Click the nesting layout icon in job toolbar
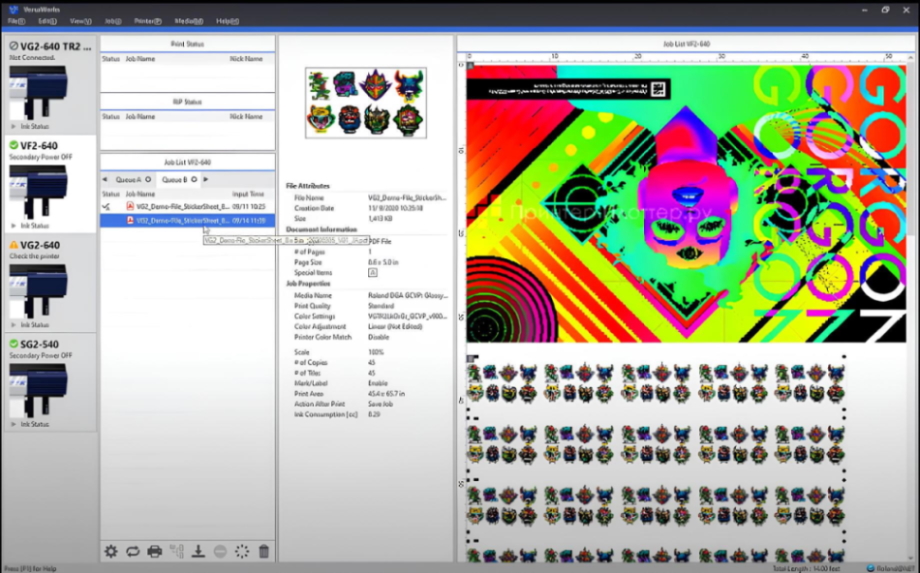The height and width of the screenshot is (573, 920). click(x=177, y=551)
